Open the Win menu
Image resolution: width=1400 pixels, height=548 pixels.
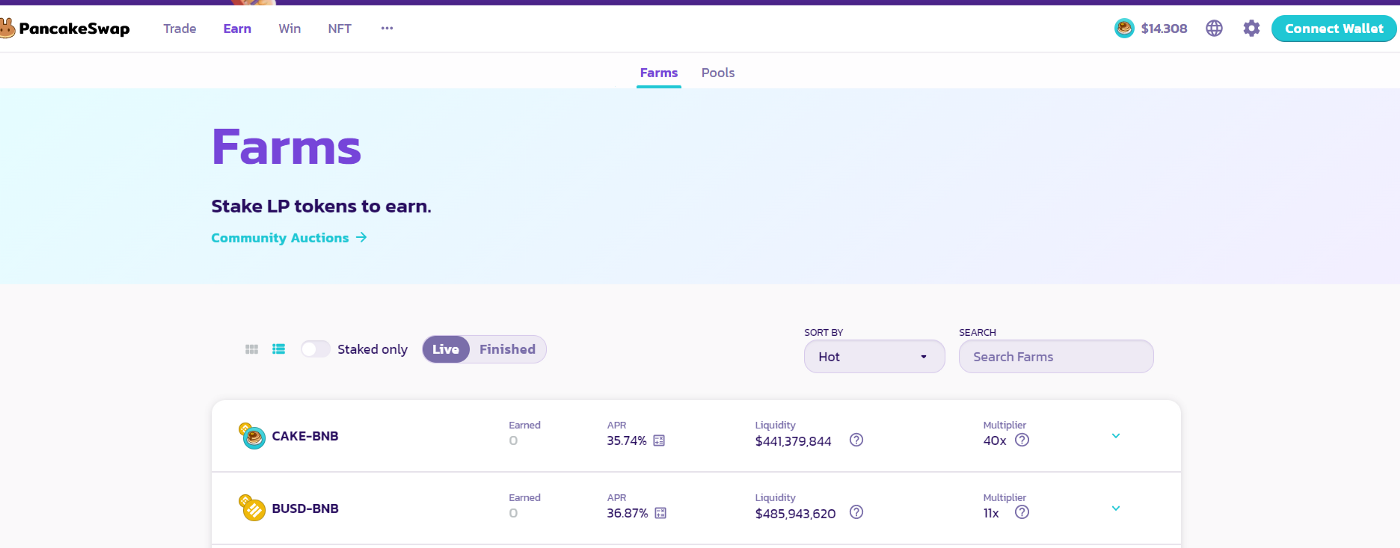point(290,29)
